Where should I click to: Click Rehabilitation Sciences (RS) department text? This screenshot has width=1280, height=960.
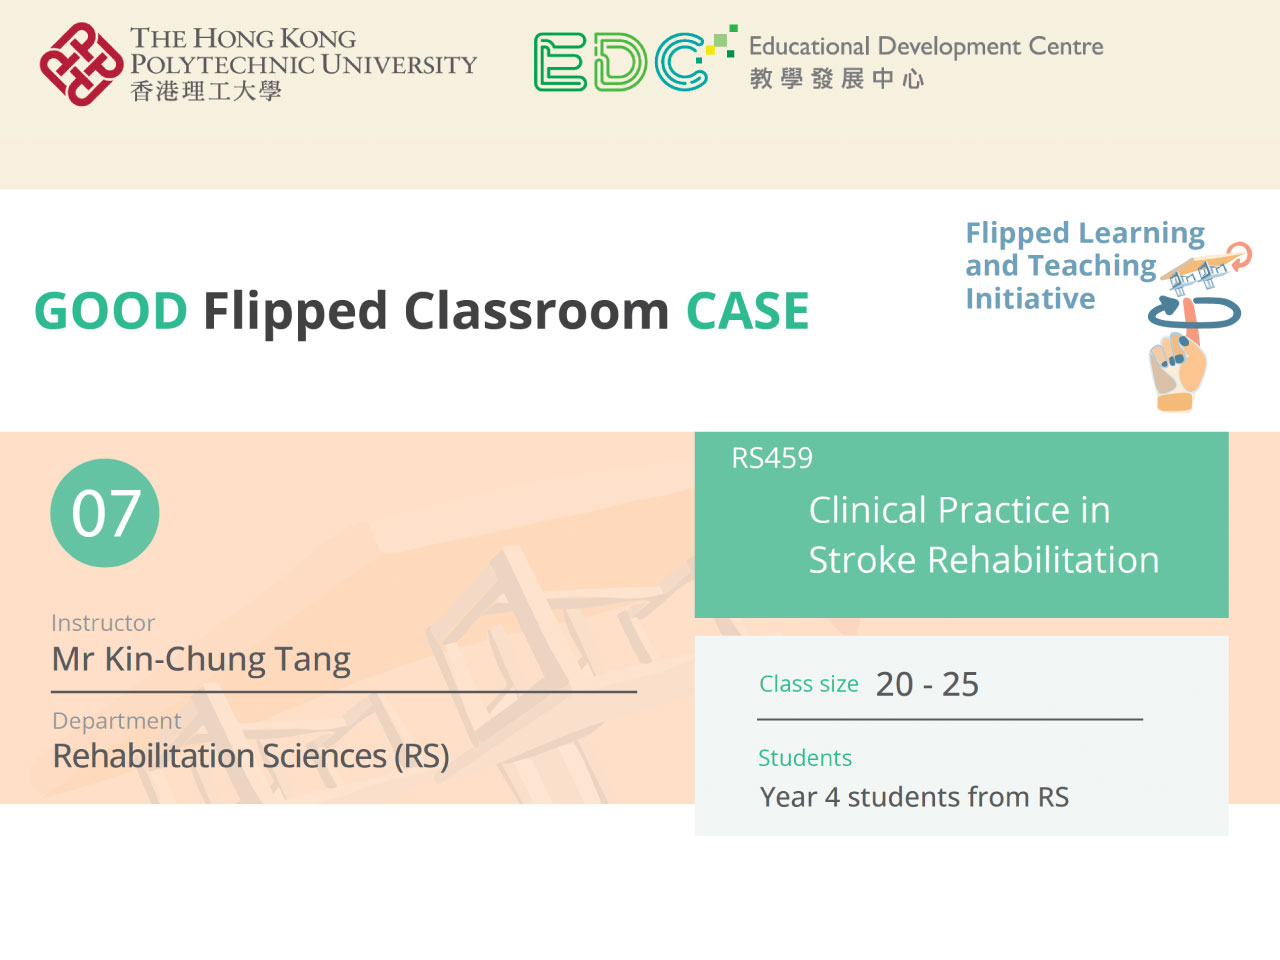tap(251, 756)
